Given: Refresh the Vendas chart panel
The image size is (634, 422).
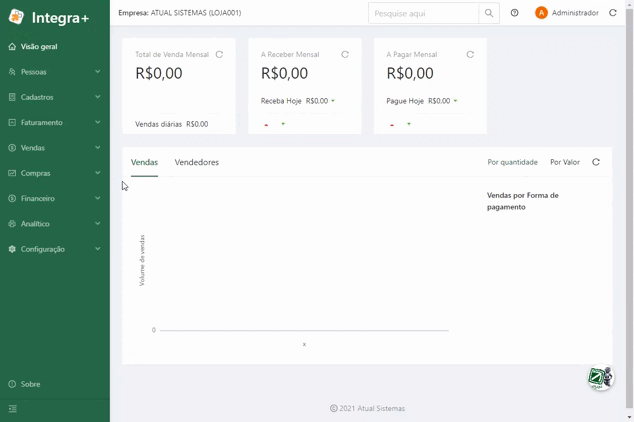Looking at the screenshot, I should click(596, 162).
